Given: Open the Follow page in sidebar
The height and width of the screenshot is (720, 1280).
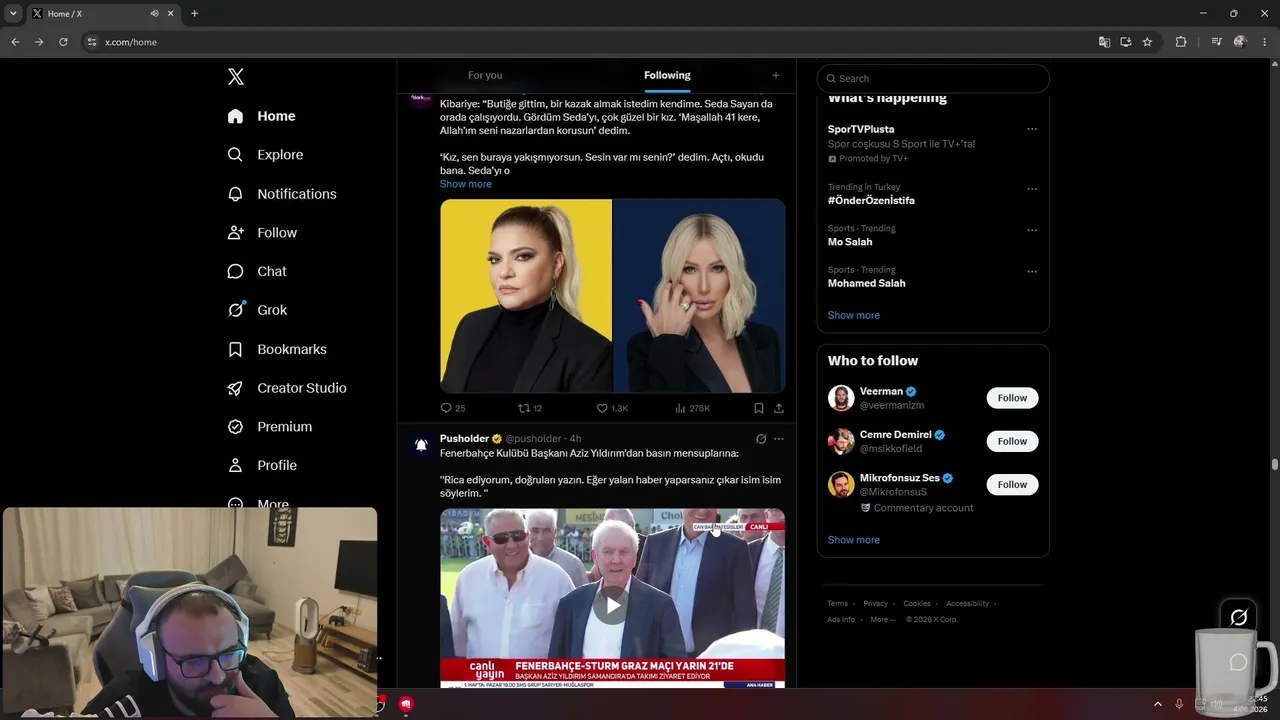Looking at the screenshot, I should (x=262, y=233).
